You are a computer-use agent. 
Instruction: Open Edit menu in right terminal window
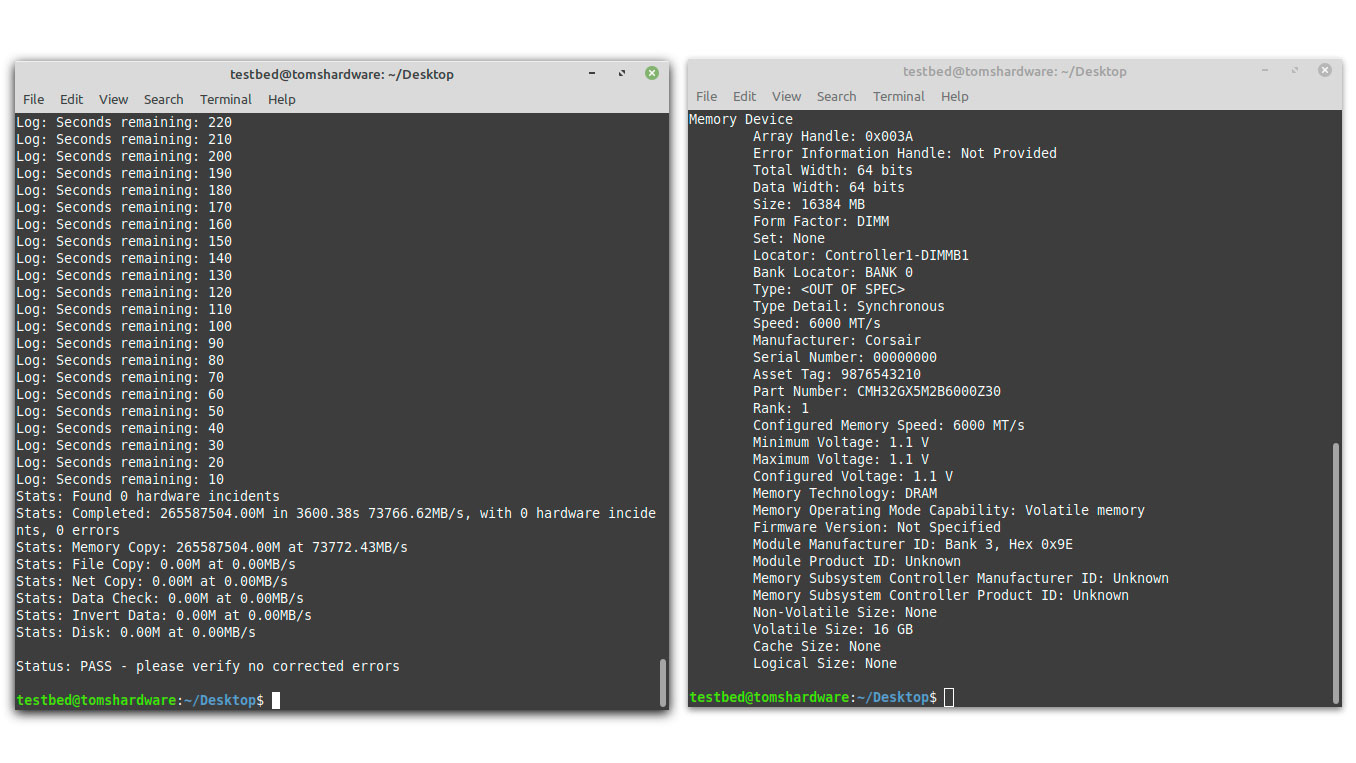(744, 96)
